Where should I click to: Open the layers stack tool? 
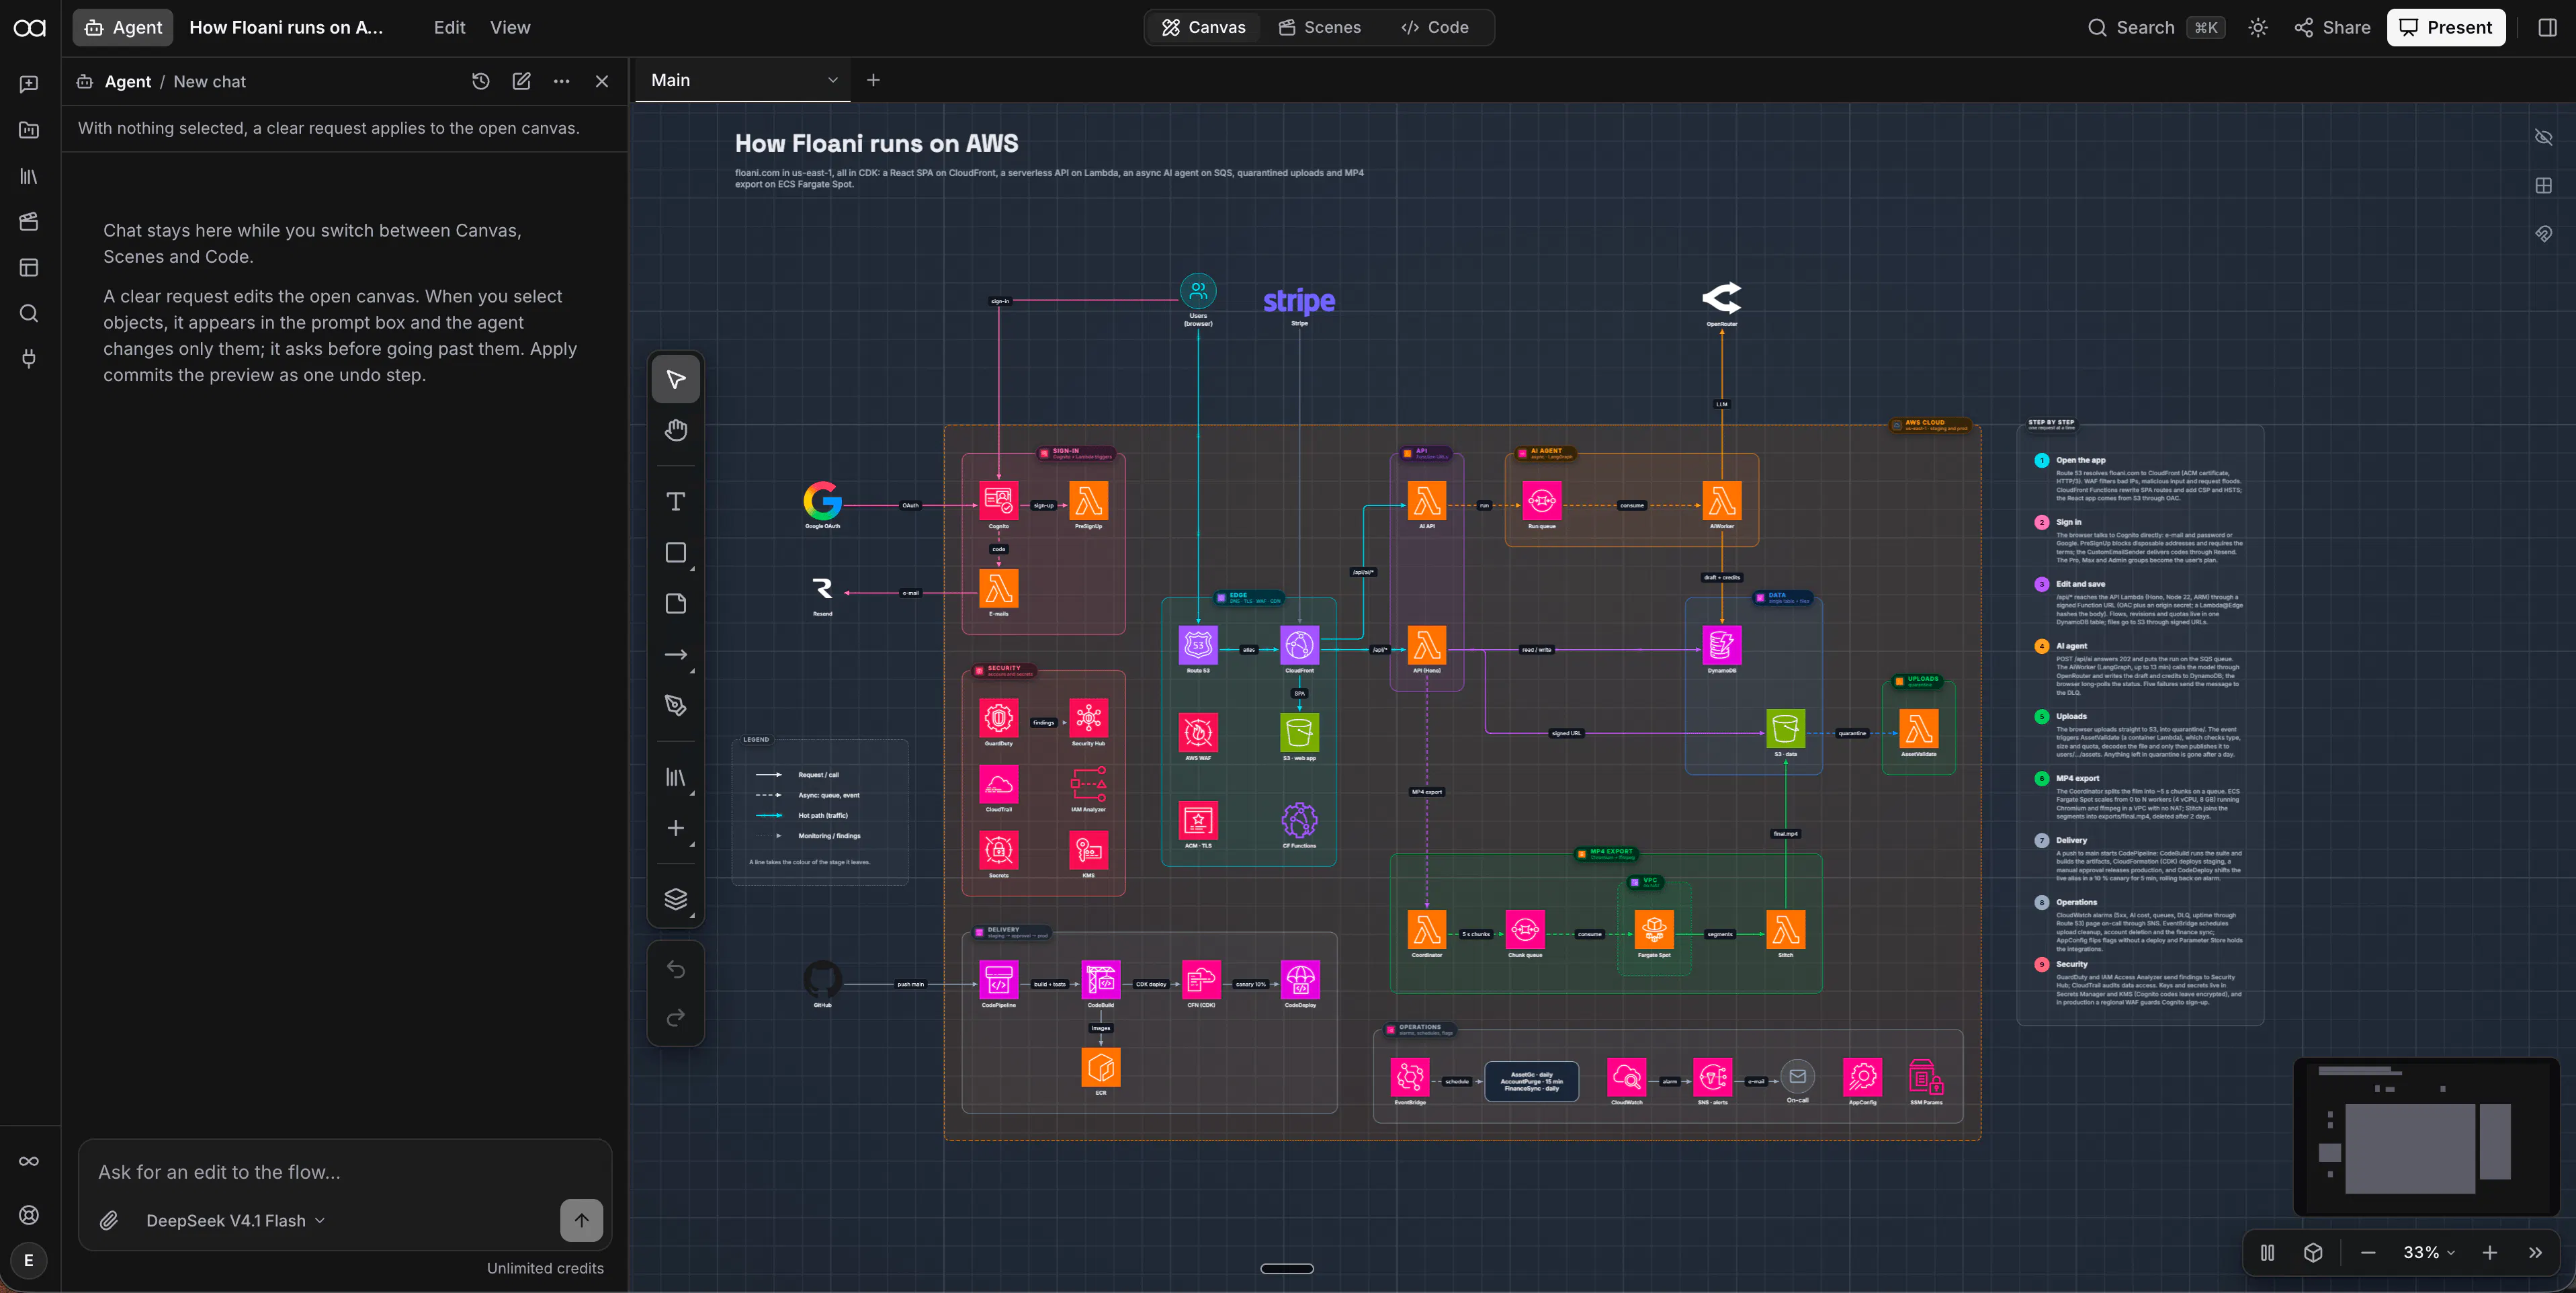click(676, 899)
